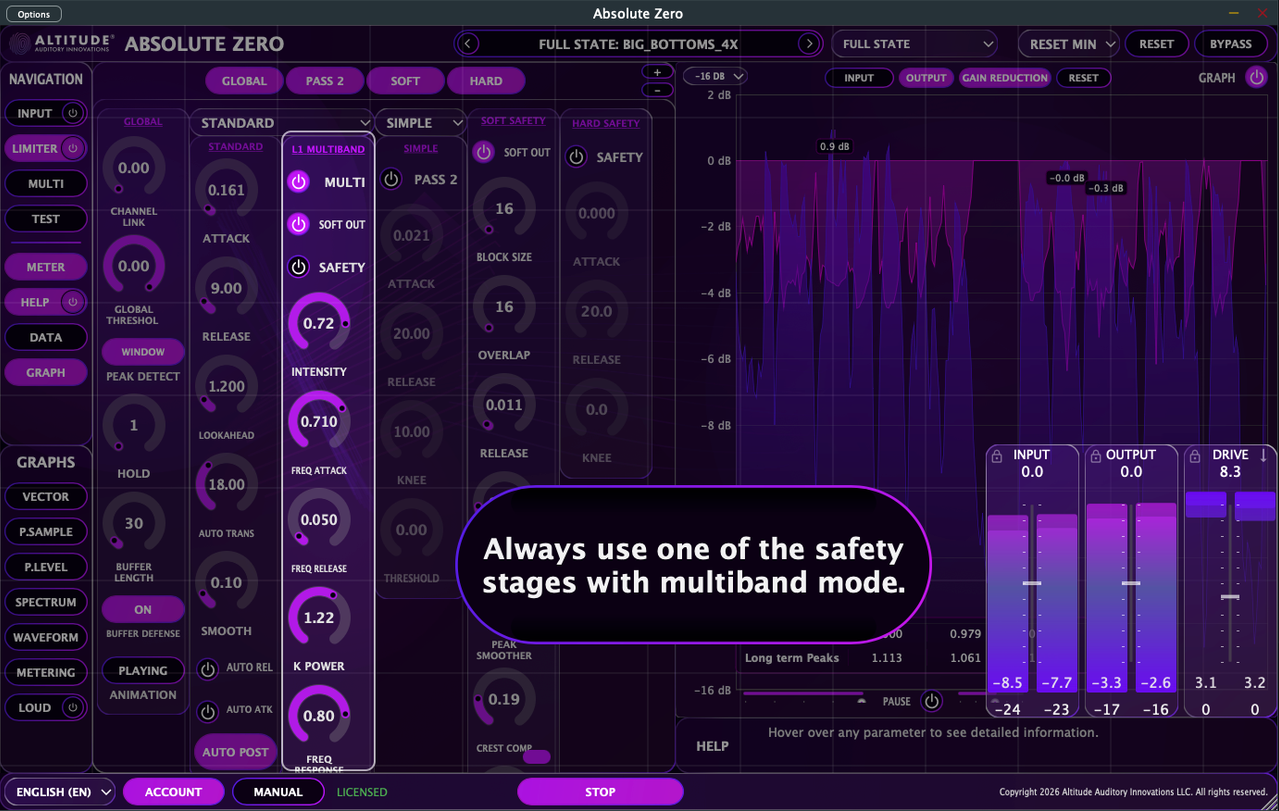The width and height of the screenshot is (1279, 811).
Task: Switch to the HARD tab
Action: (x=486, y=81)
